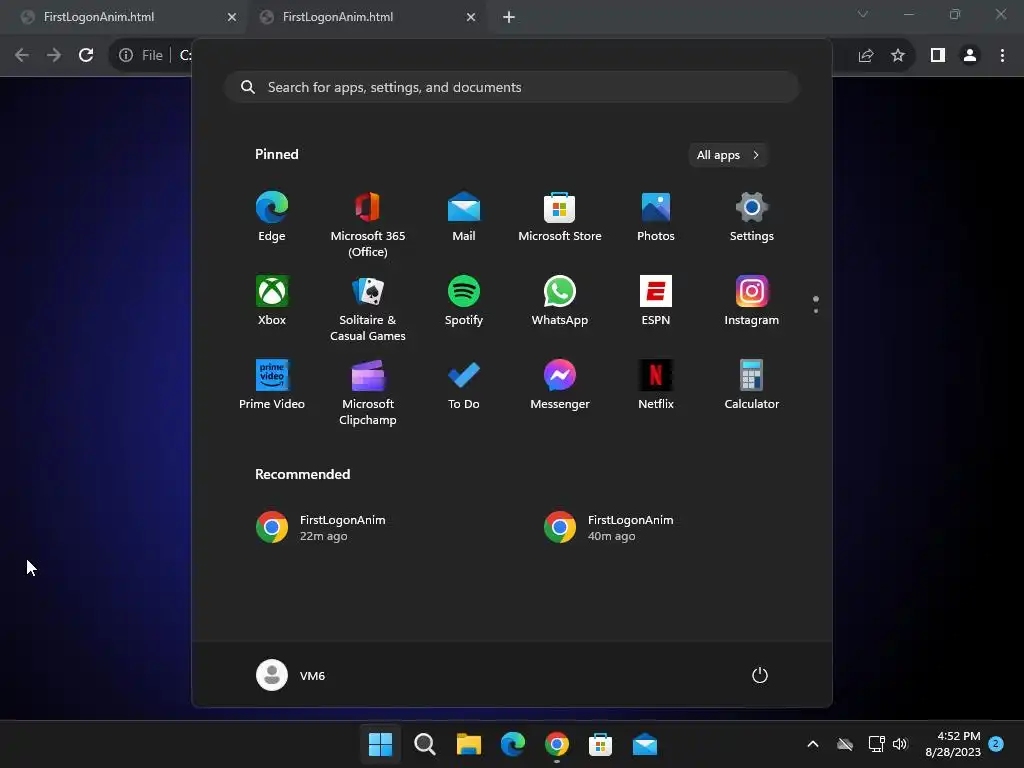
Task: Open the volume control in tray
Action: [900, 744]
